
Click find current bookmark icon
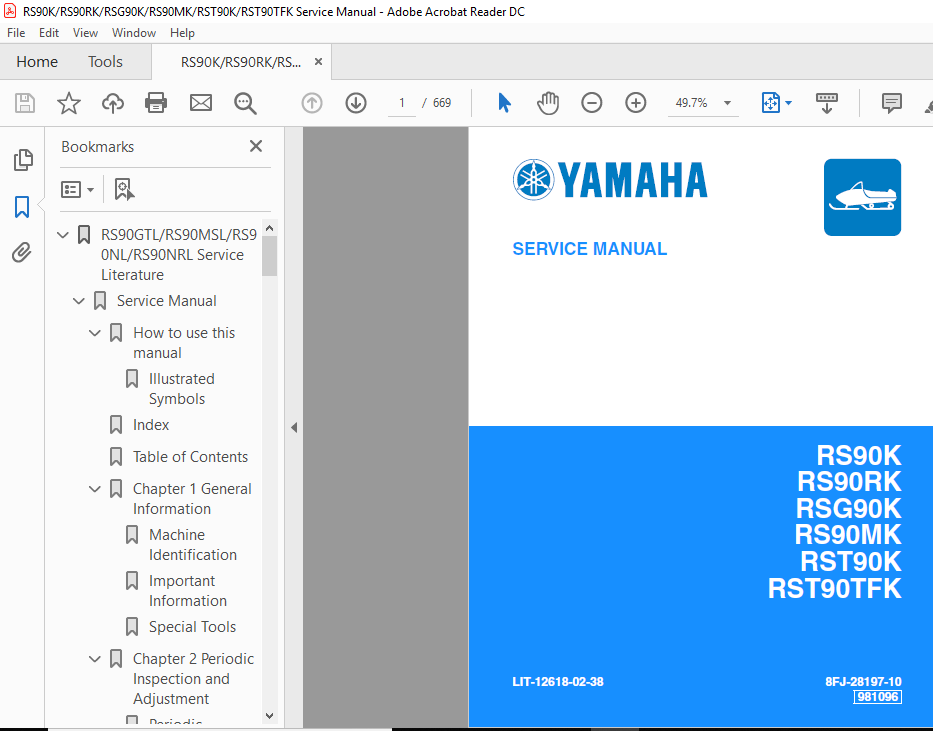click(x=124, y=189)
